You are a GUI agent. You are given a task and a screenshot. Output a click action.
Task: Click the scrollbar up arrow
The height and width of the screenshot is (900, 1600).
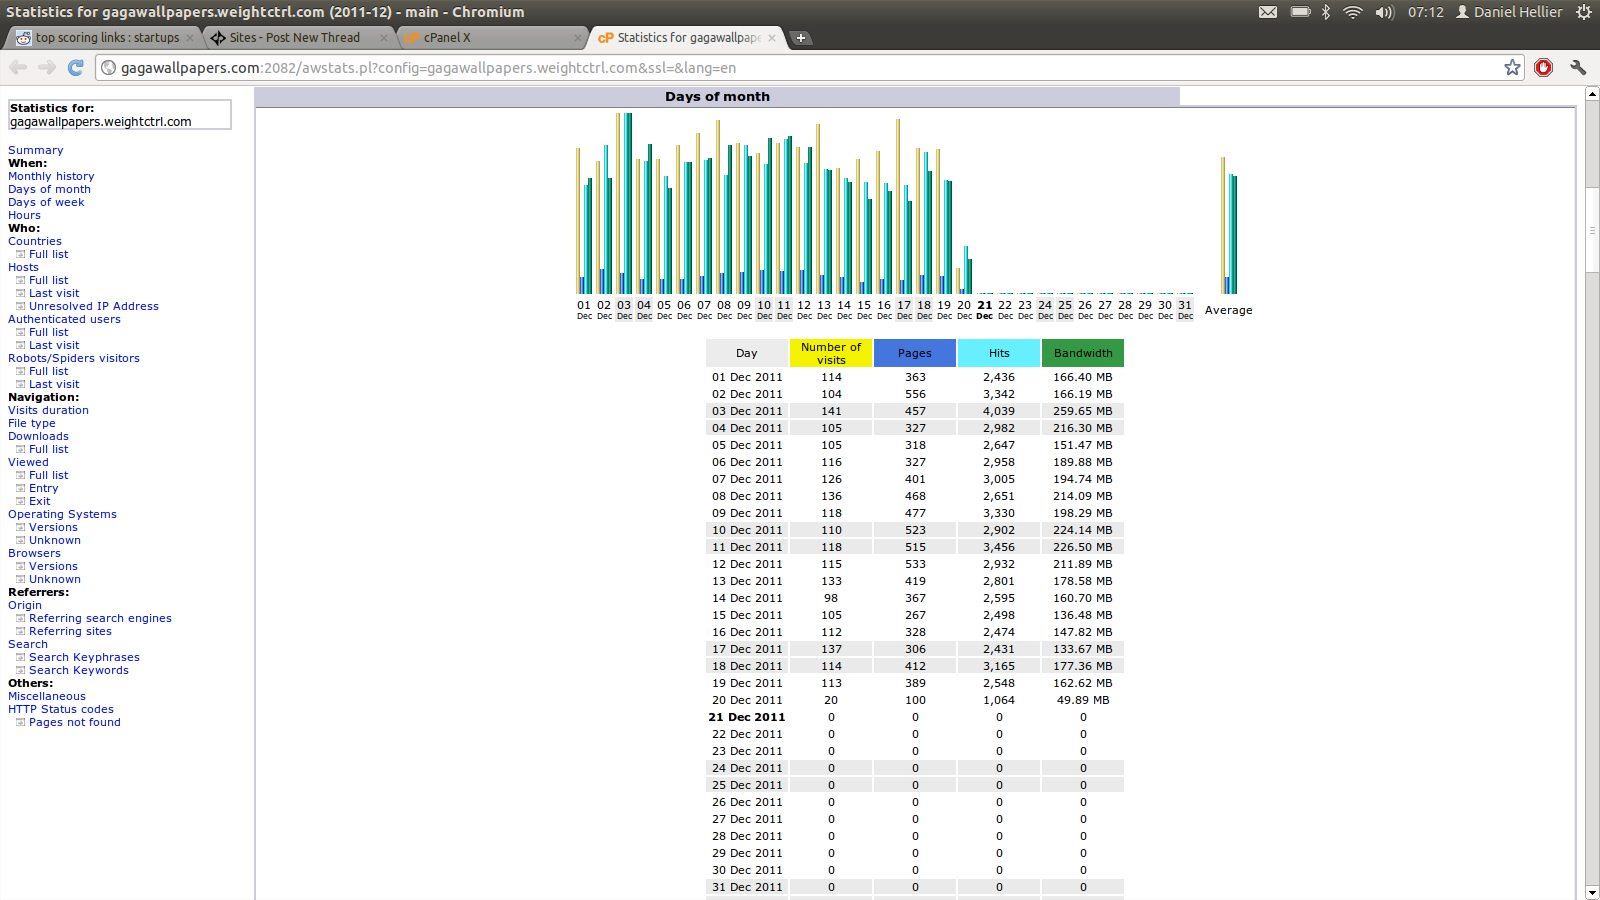(1592, 94)
